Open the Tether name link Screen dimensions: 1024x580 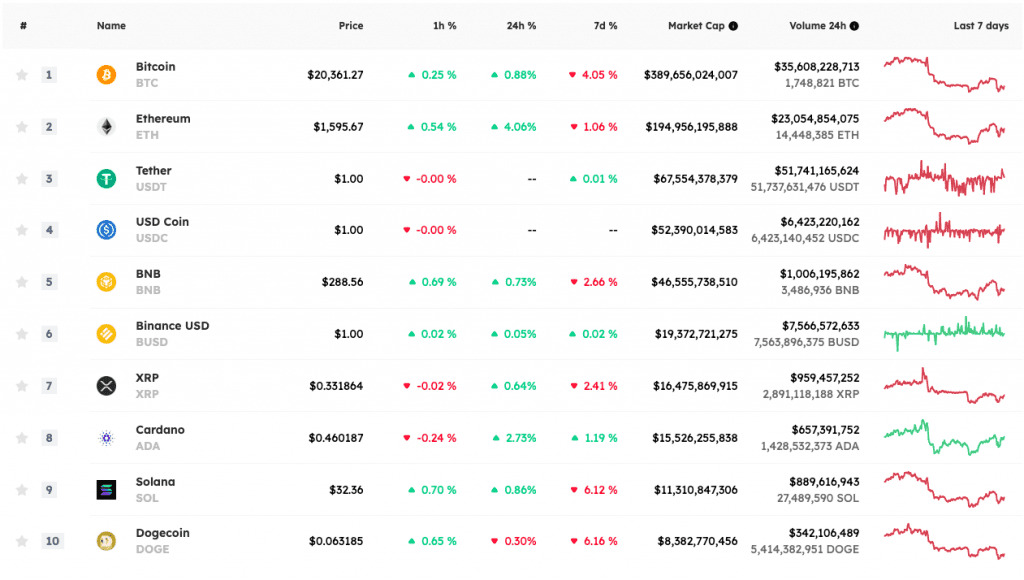tap(153, 170)
